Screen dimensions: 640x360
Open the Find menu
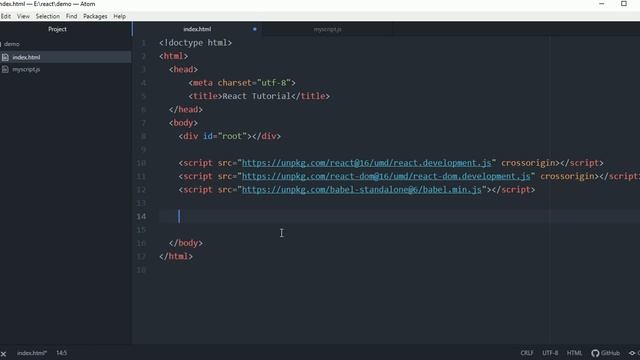coord(71,16)
